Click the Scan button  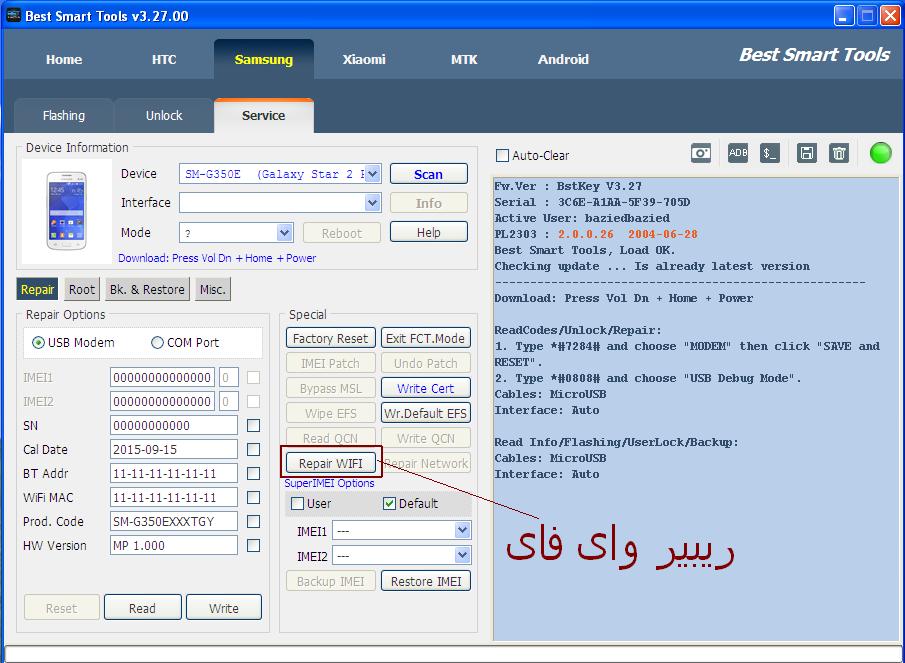point(428,174)
